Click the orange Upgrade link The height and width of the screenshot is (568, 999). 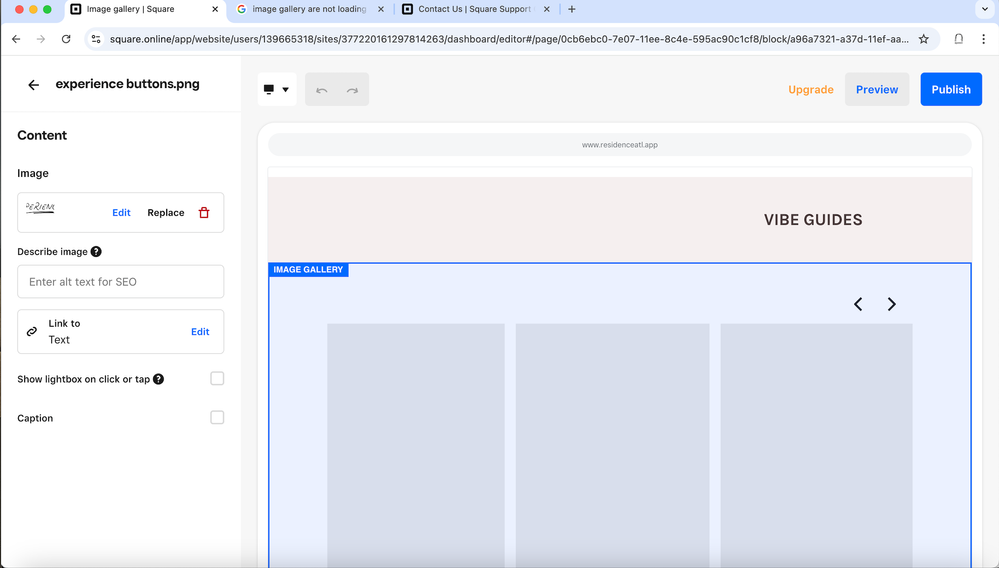coord(810,90)
